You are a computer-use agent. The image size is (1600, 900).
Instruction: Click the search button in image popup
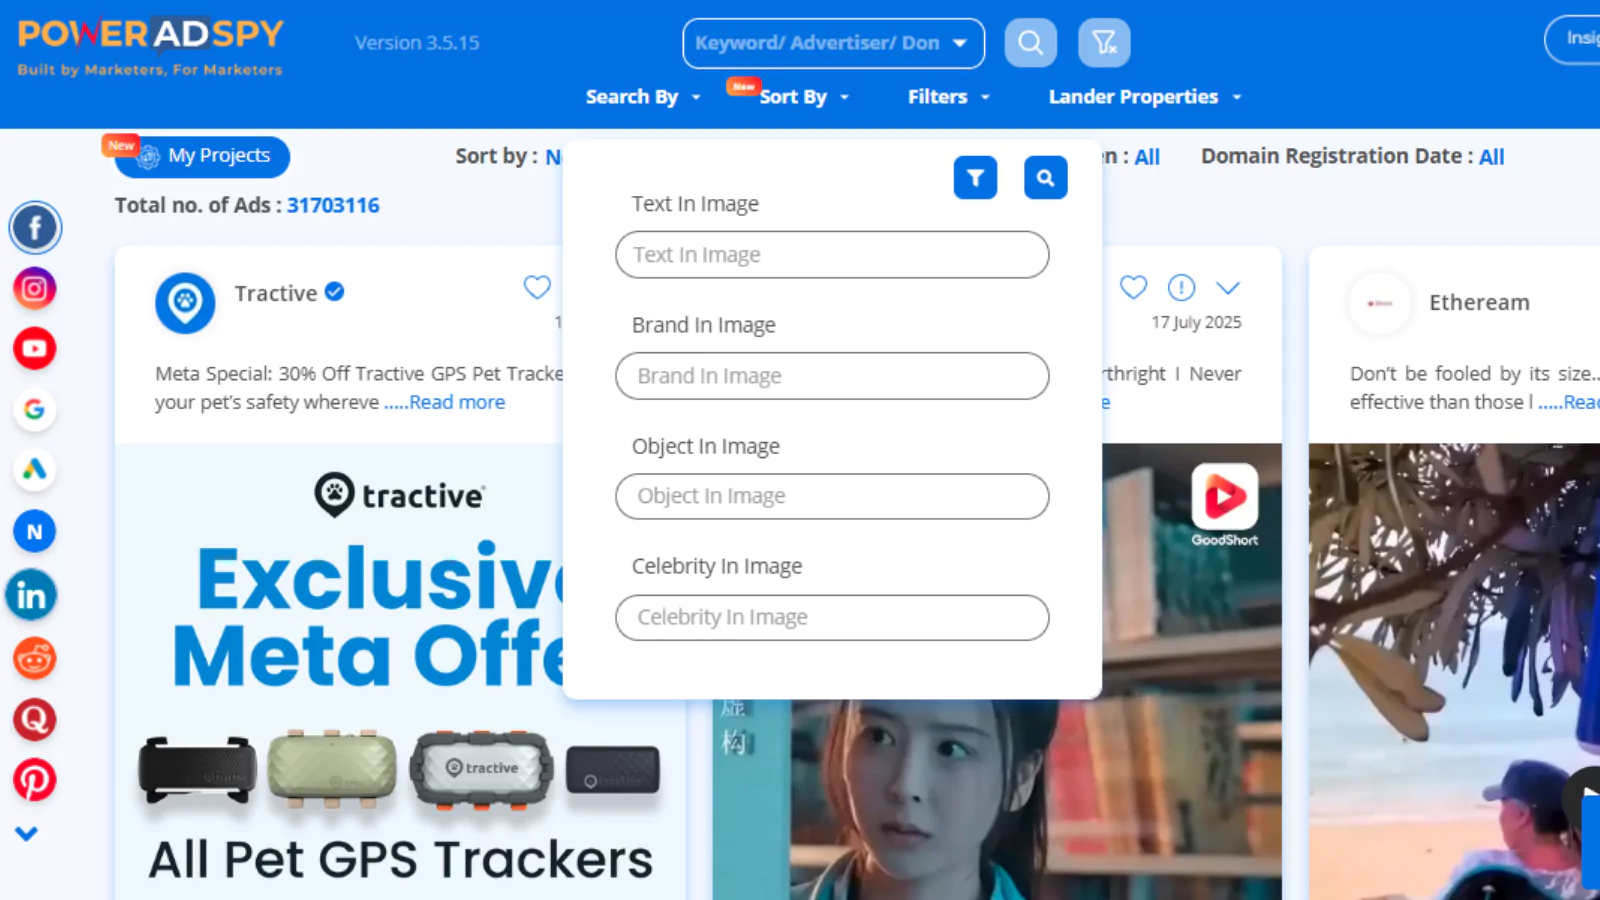1045,178
